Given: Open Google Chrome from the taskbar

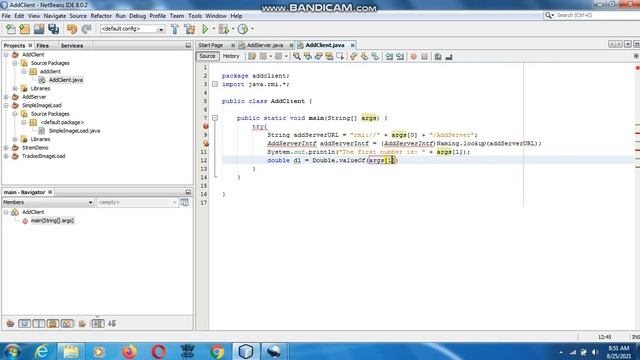Looking at the screenshot, I should pos(217,351).
